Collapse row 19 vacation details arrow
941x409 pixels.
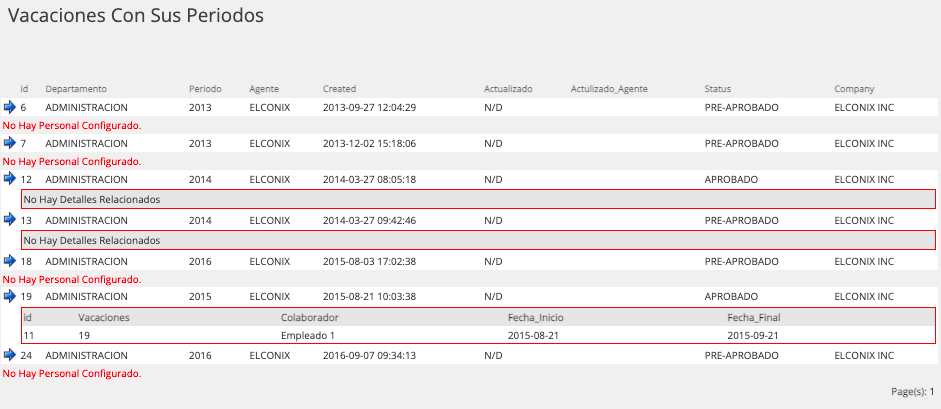[9, 296]
